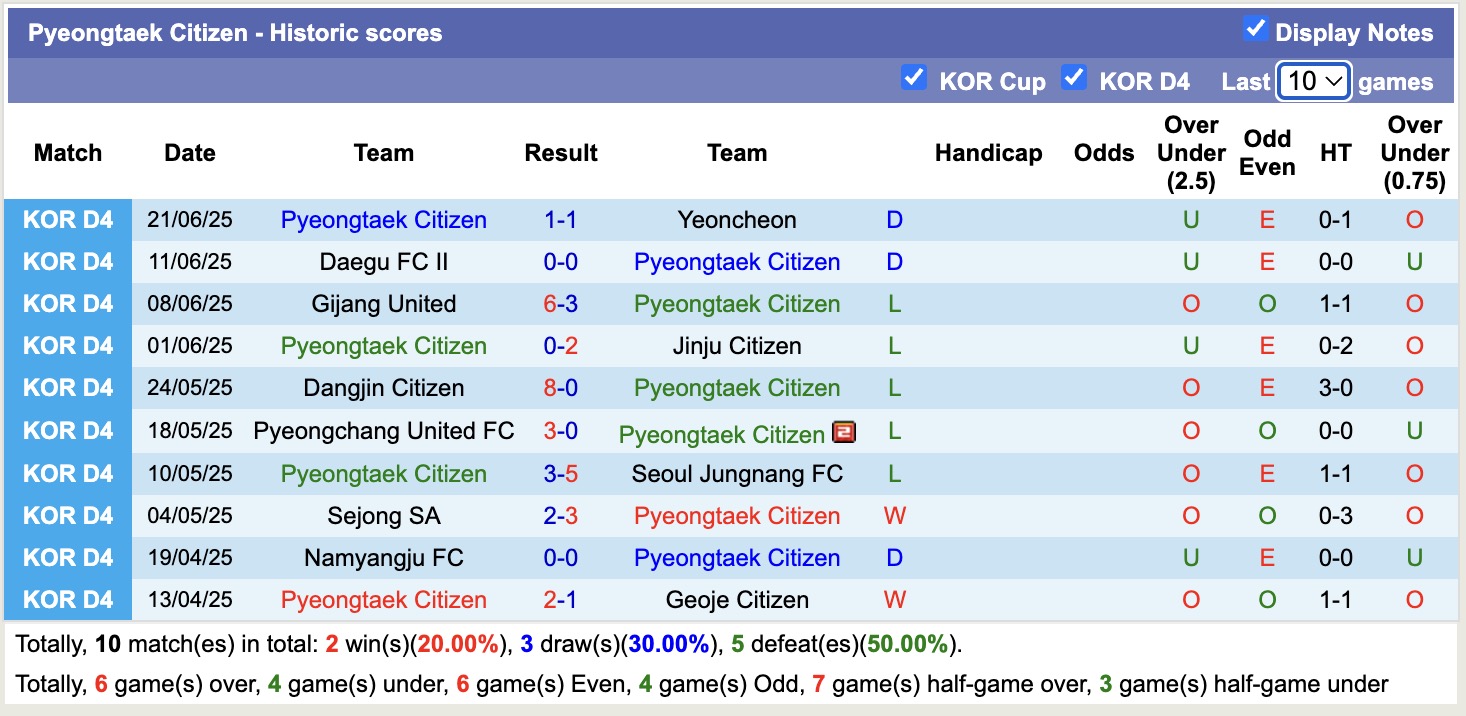Image resolution: width=1466 pixels, height=716 pixels.
Task: Click the Seoul Jungnang FC name
Action: point(737,474)
